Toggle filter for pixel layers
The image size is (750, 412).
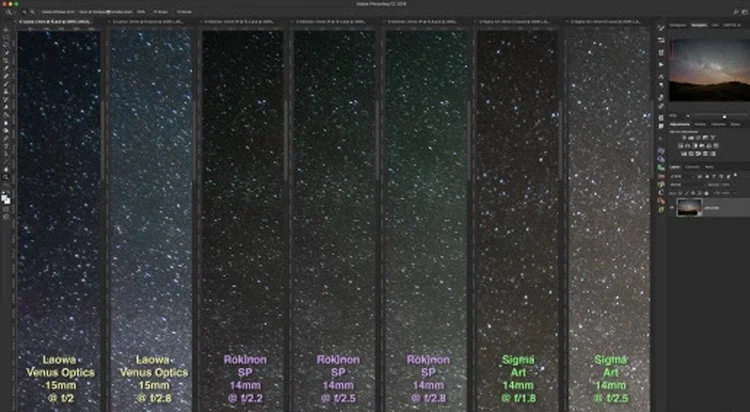coord(700,177)
